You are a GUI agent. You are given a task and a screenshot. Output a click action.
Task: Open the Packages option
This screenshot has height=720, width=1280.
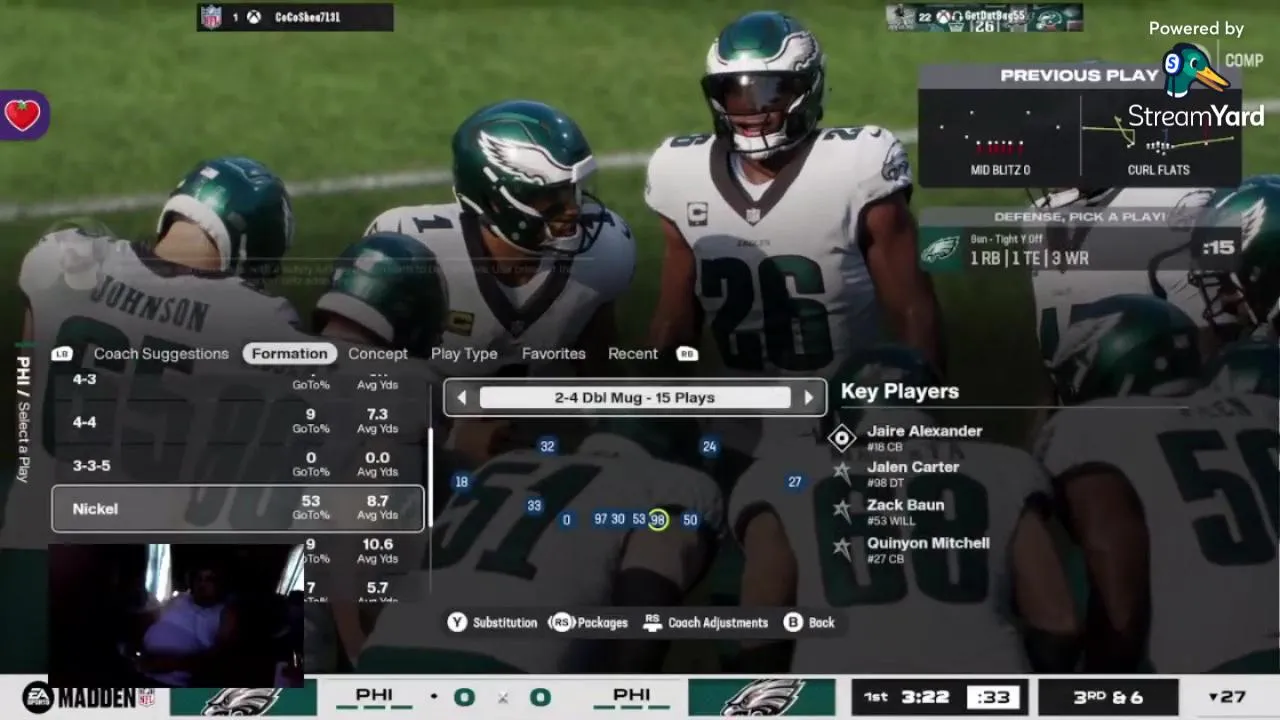click(x=603, y=623)
